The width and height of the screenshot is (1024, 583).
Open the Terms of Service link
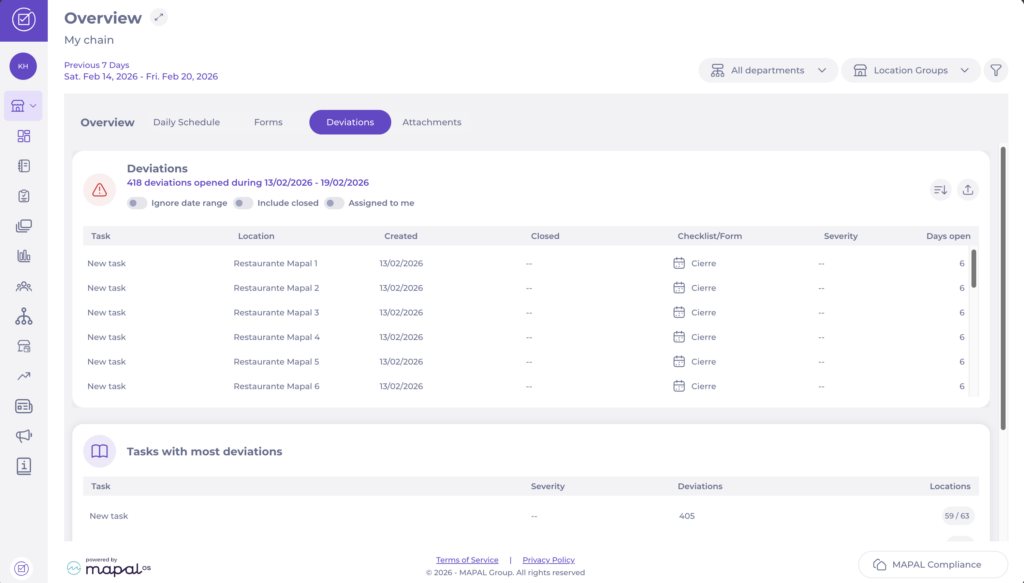(x=467, y=560)
